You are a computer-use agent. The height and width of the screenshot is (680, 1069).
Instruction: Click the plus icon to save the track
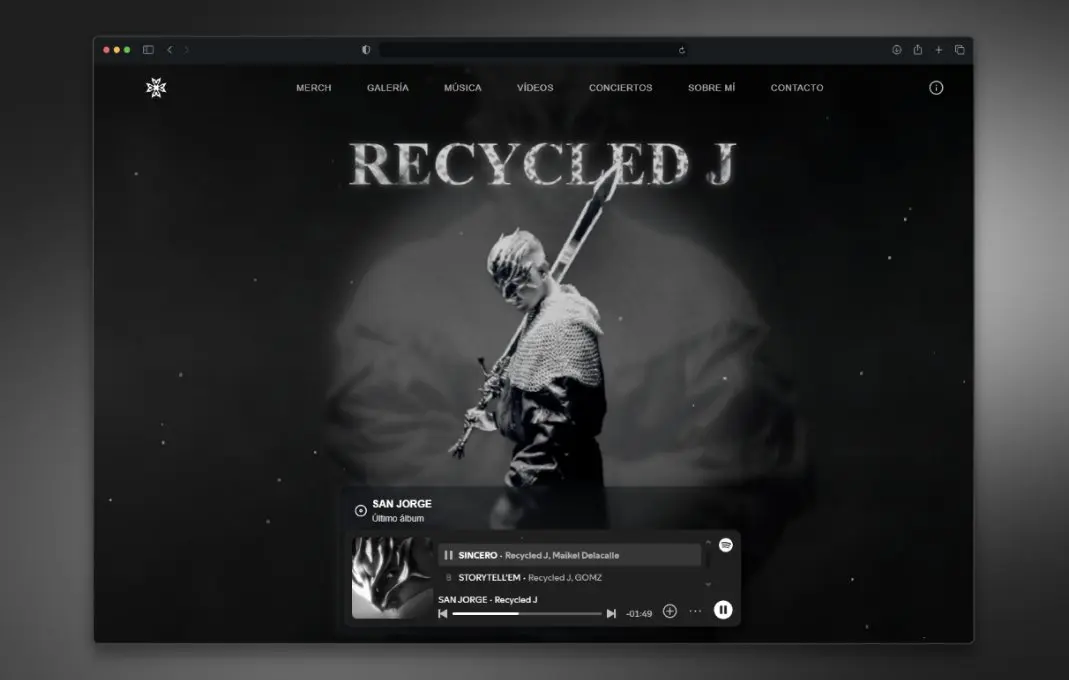tap(669, 611)
